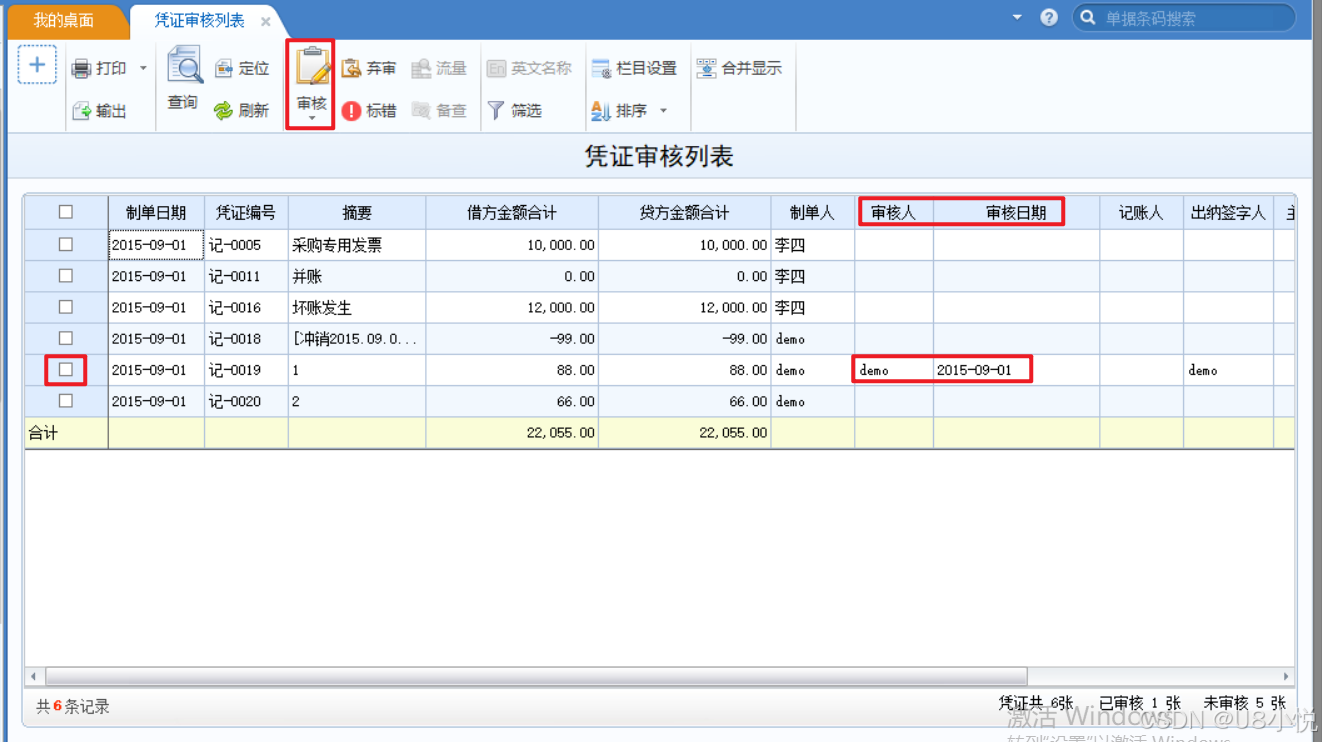Check the row for voucher 记-0005

(x=66, y=244)
